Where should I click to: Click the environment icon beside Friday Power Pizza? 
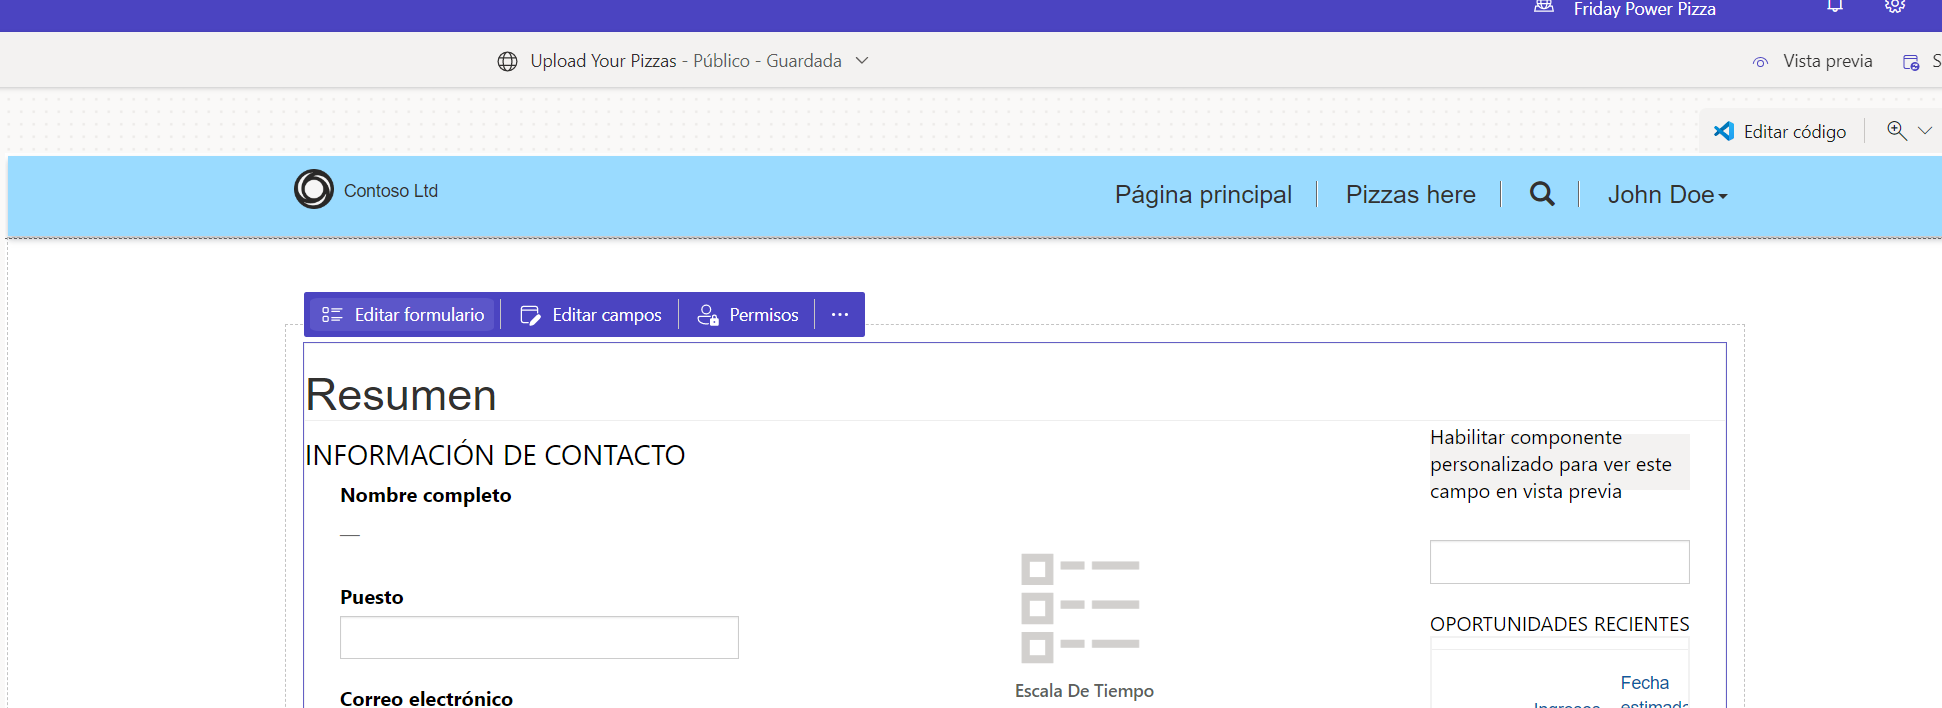coord(1544,7)
